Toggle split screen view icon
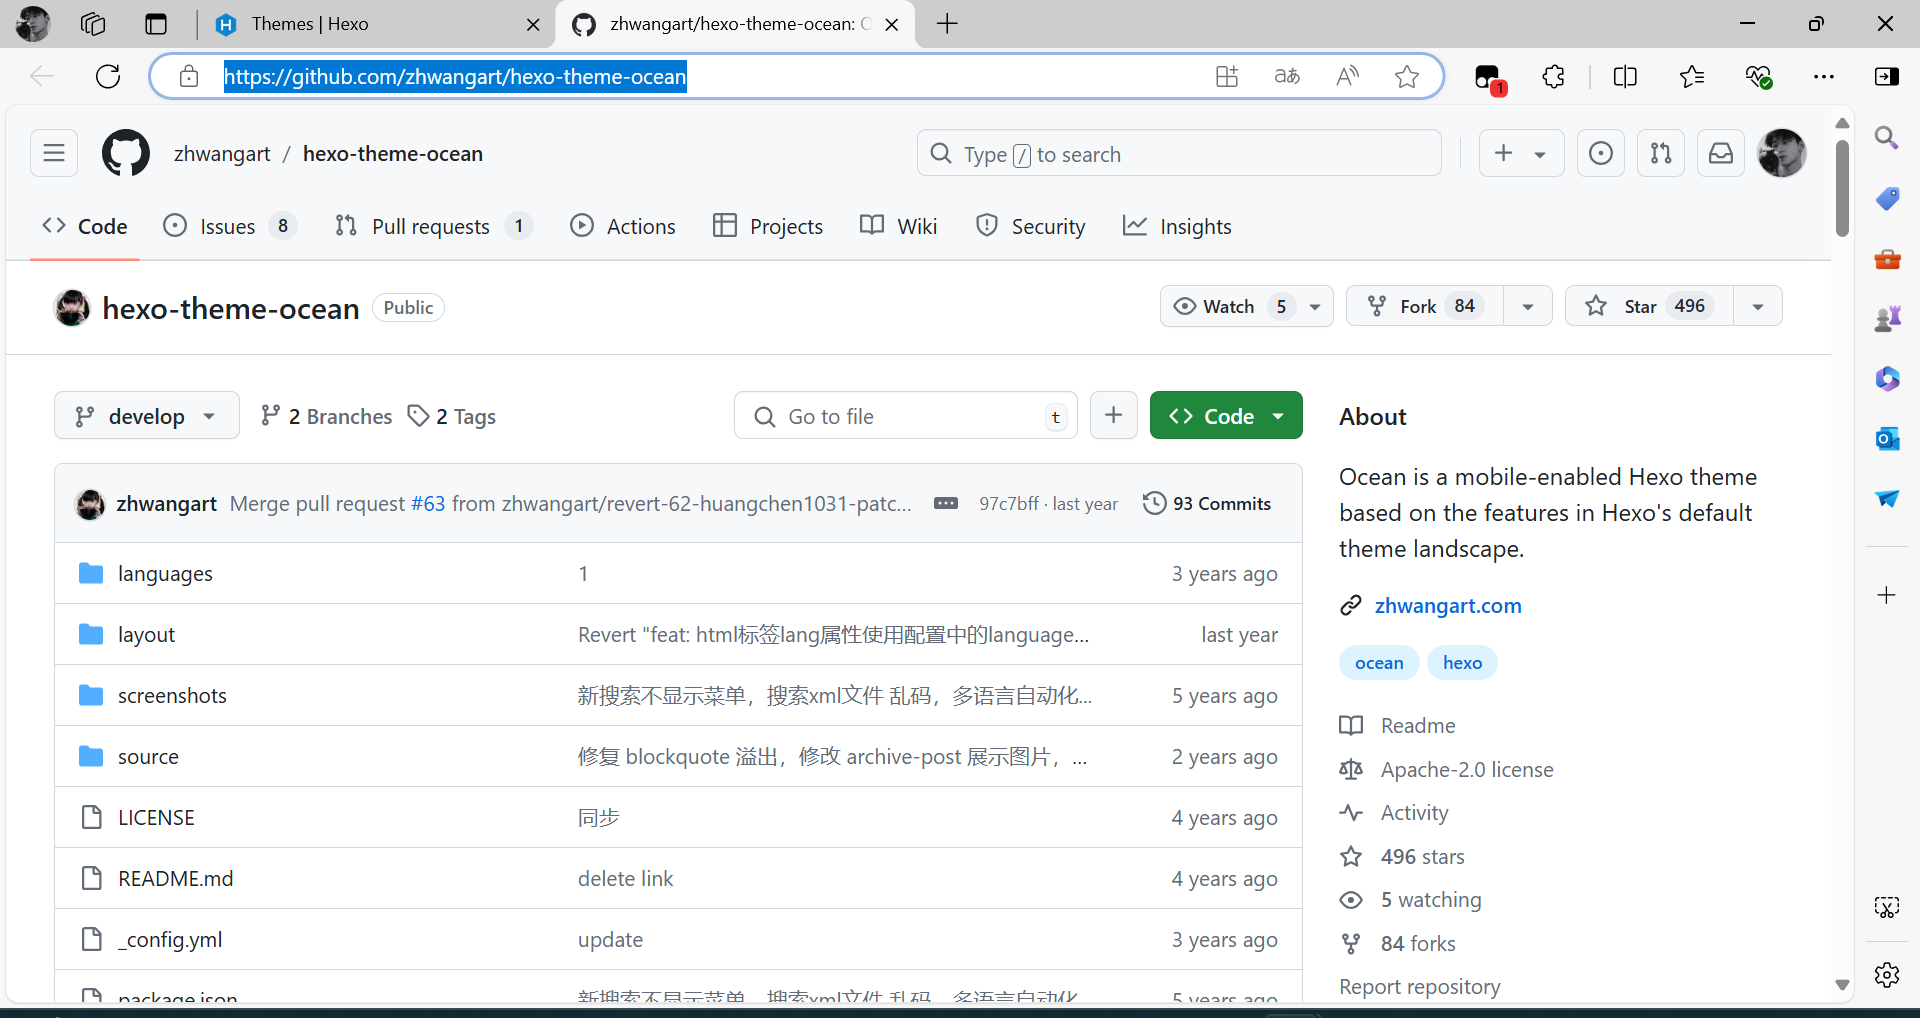Screen dimensions: 1920x1018 click(1625, 76)
